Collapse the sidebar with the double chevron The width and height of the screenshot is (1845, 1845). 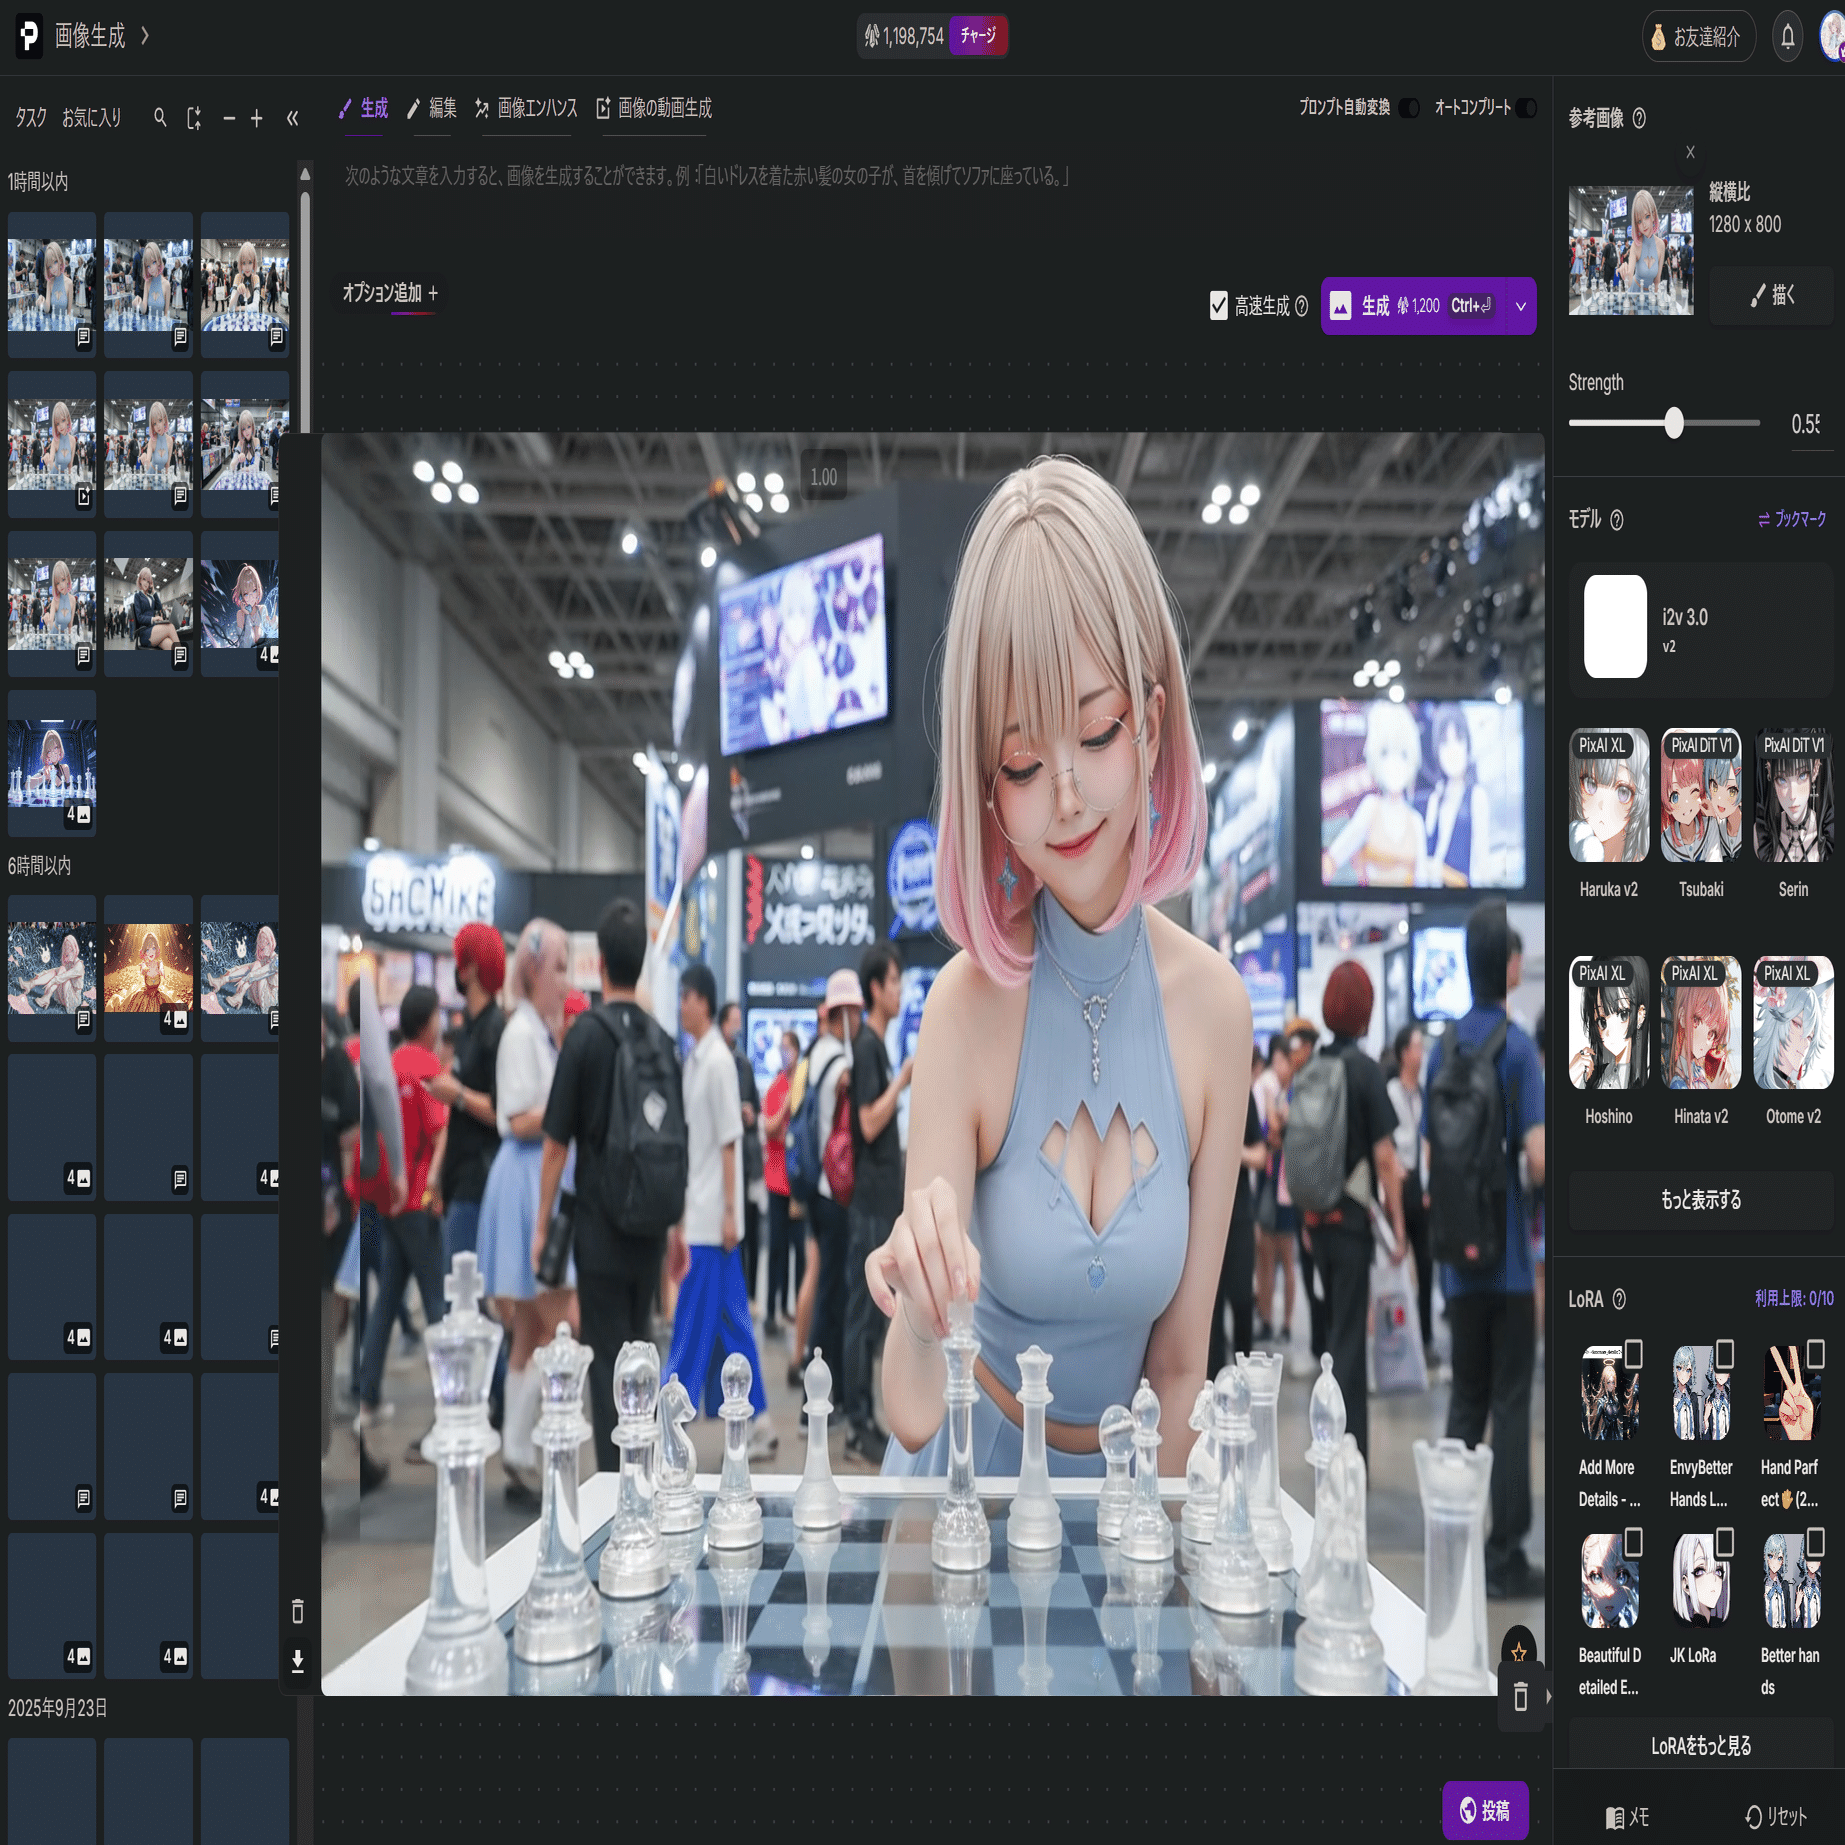292,117
